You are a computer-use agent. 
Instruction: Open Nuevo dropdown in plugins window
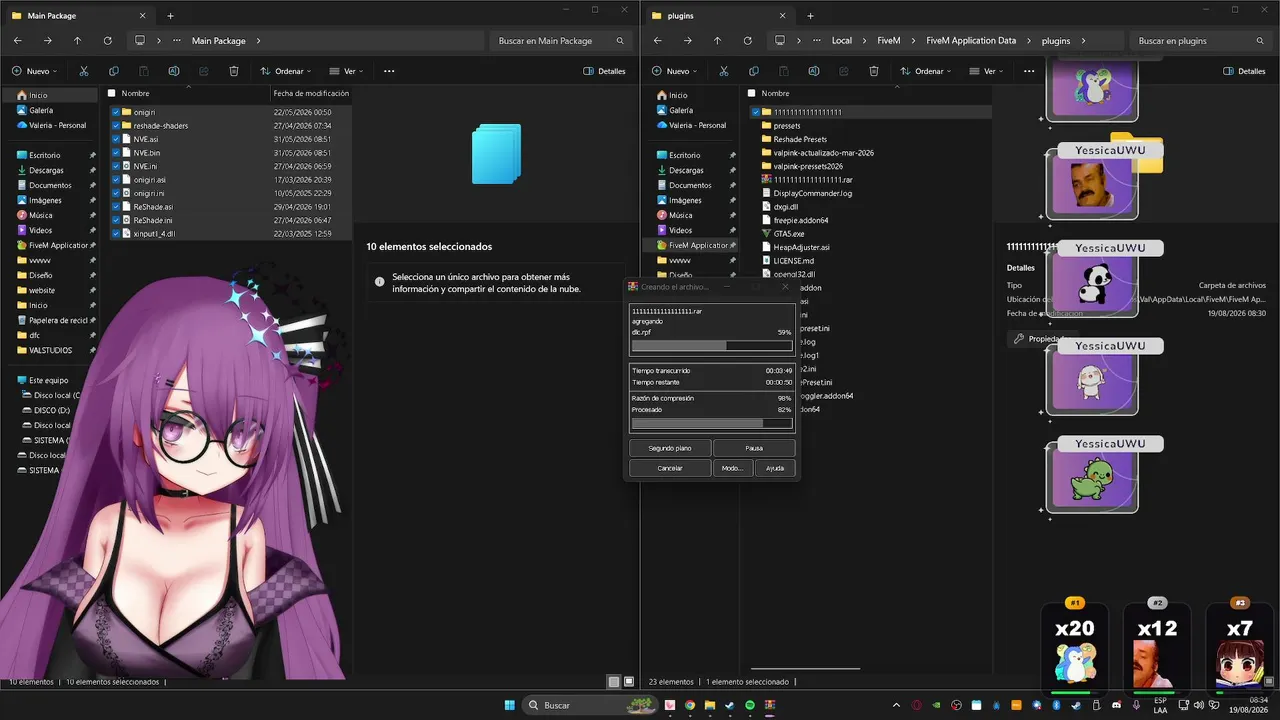tap(675, 71)
